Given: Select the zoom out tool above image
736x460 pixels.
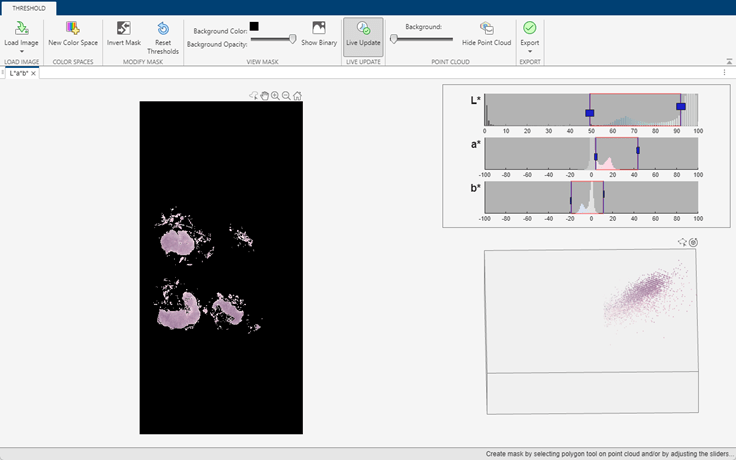Looking at the screenshot, I should click(286, 96).
